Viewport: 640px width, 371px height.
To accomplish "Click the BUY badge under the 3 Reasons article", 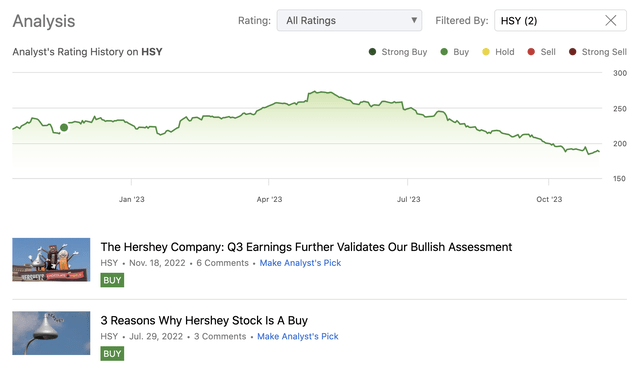I will tap(112, 354).
